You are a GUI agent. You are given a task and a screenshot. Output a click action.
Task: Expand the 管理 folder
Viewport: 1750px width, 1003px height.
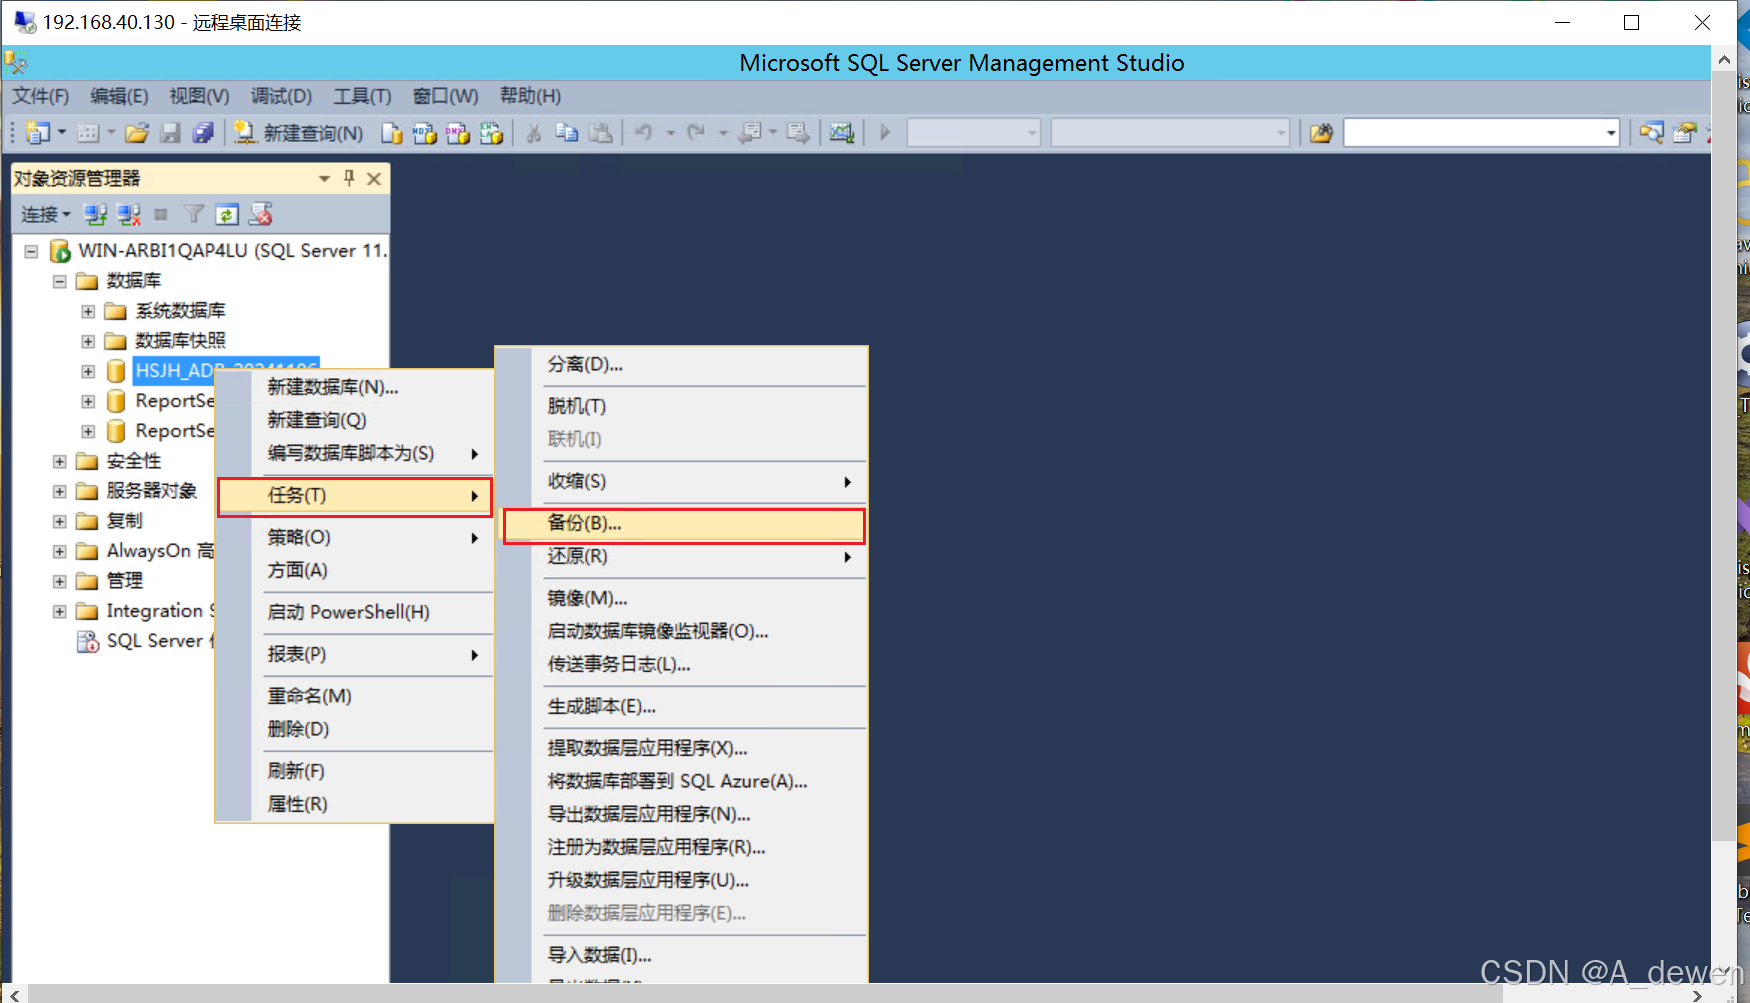(x=60, y=581)
